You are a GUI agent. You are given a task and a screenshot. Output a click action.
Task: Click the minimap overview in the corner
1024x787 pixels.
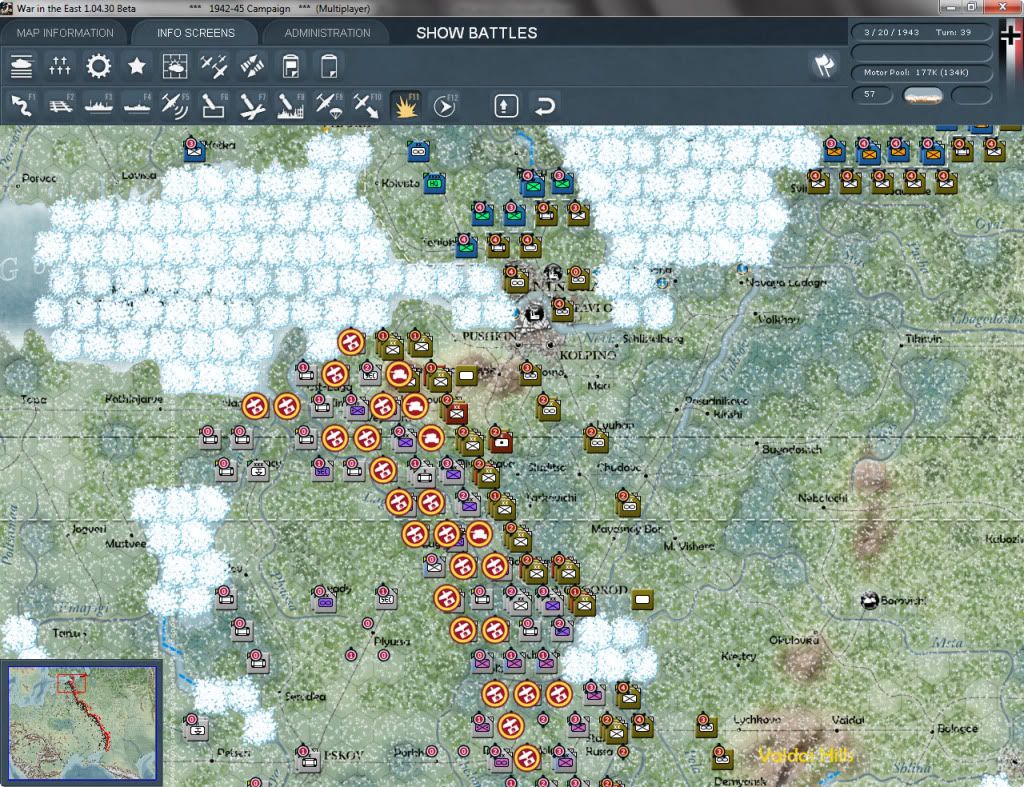(x=82, y=722)
